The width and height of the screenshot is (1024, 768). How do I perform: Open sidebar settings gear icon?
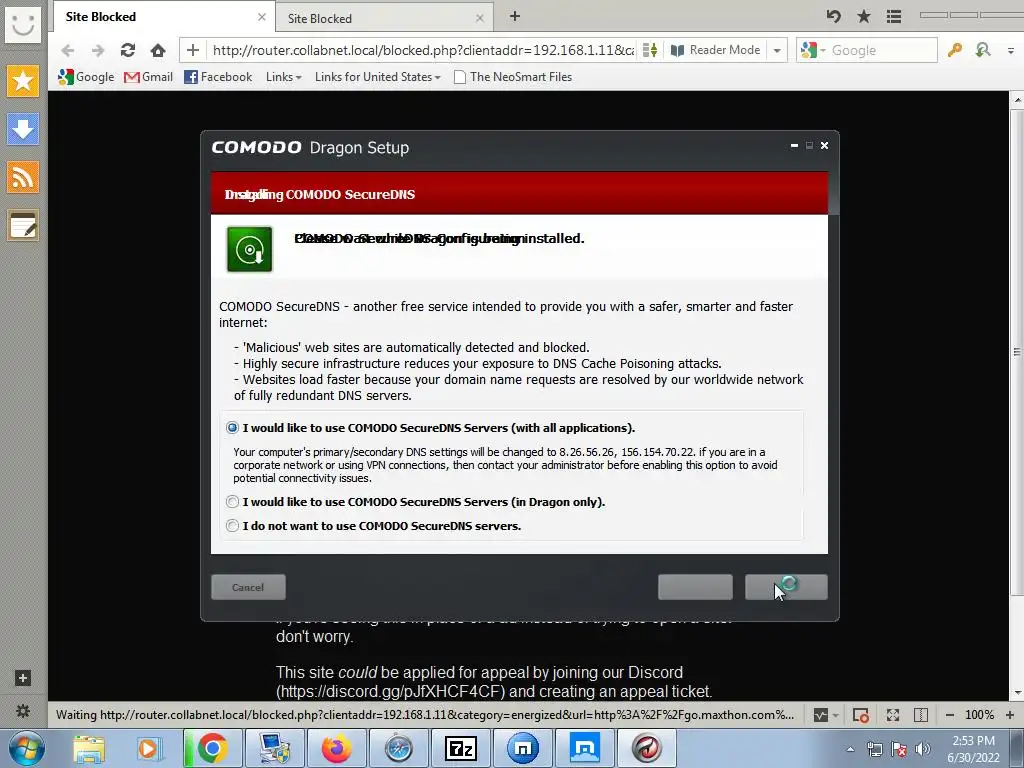[23, 711]
